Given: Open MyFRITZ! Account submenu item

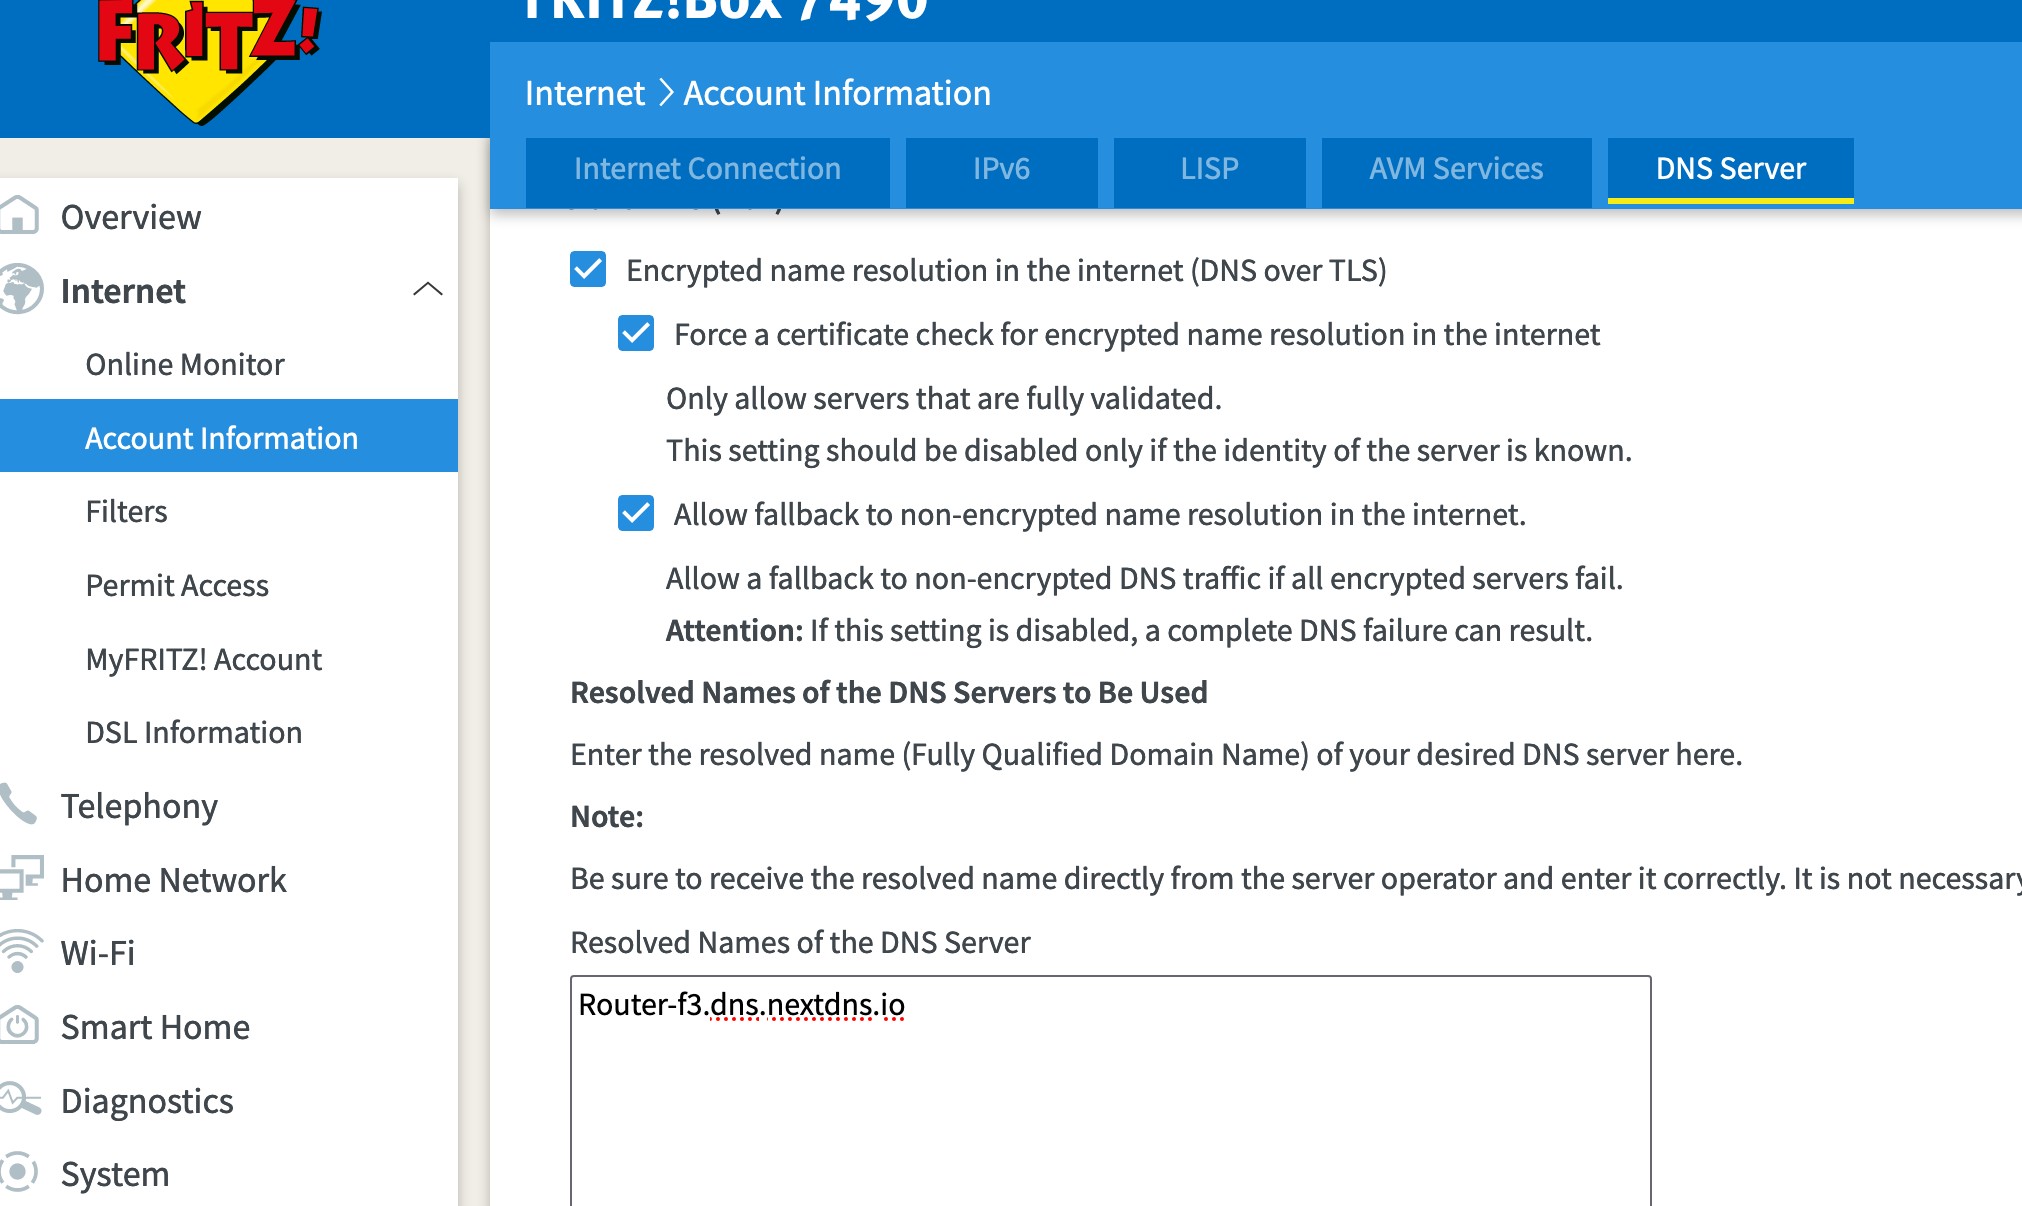Looking at the screenshot, I should tap(203, 659).
